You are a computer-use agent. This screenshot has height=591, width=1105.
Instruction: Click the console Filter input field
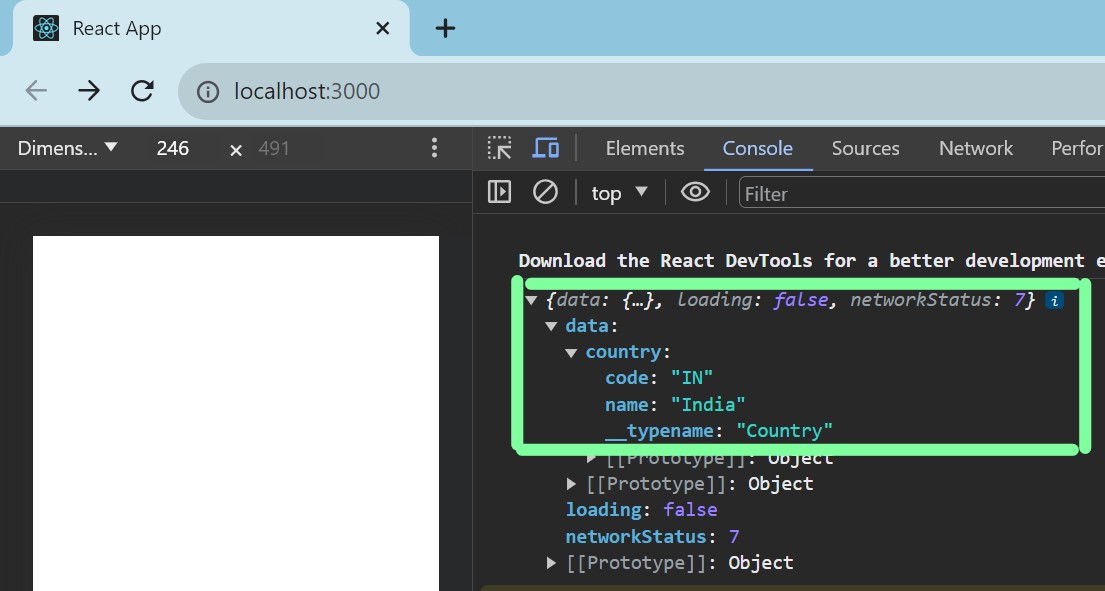[920, 193]
